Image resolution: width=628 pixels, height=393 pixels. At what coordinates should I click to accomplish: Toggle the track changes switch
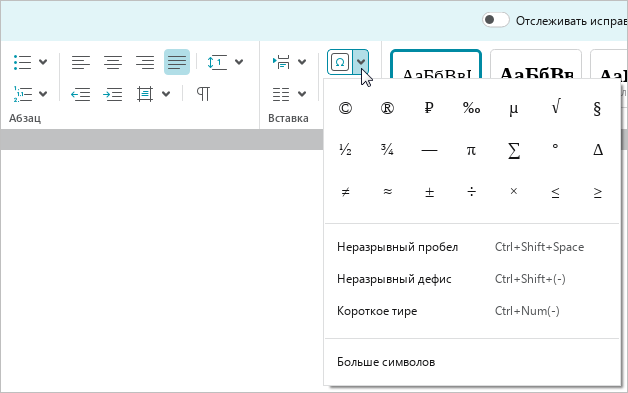point(495,20)
